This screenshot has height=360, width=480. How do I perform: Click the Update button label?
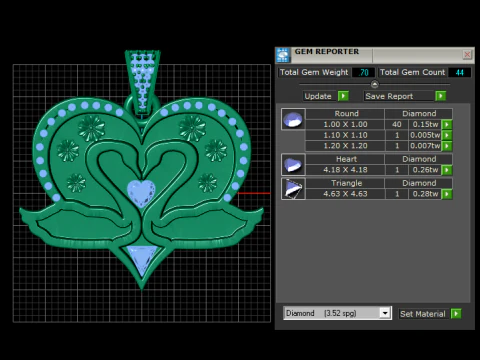coord(318,96)
